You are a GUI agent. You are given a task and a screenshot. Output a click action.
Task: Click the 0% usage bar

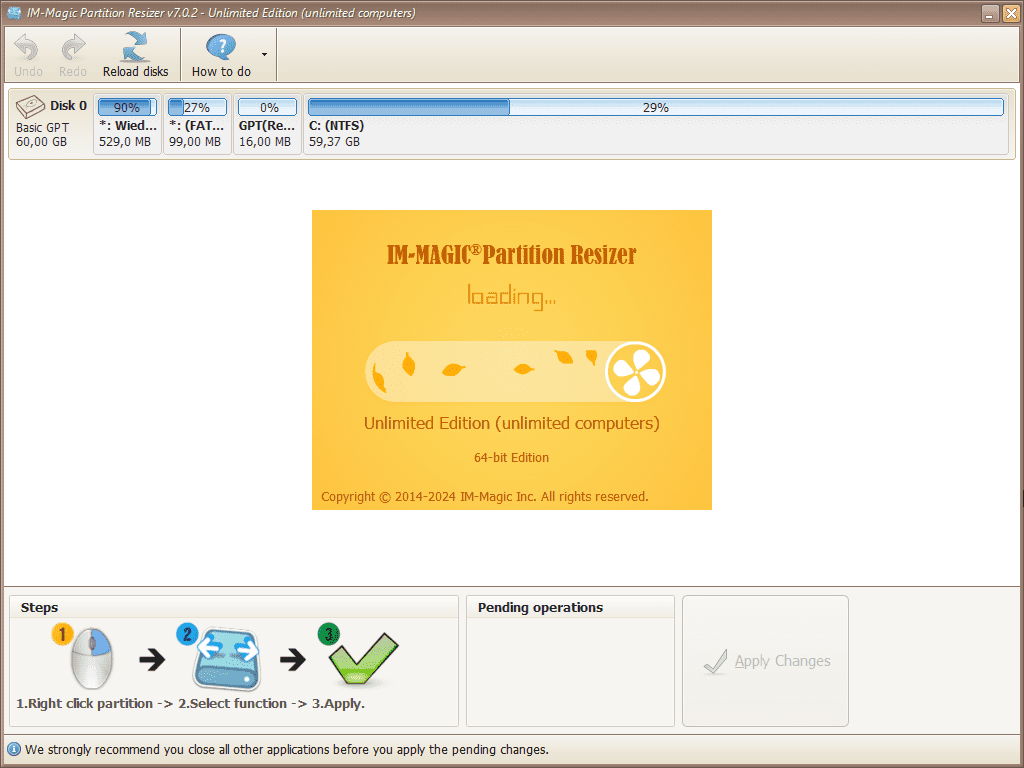pos(267,107)
